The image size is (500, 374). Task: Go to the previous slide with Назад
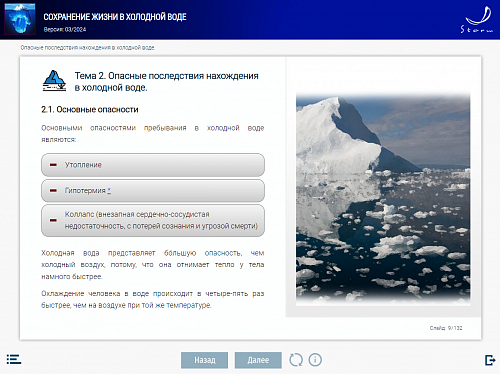[205, 360]
